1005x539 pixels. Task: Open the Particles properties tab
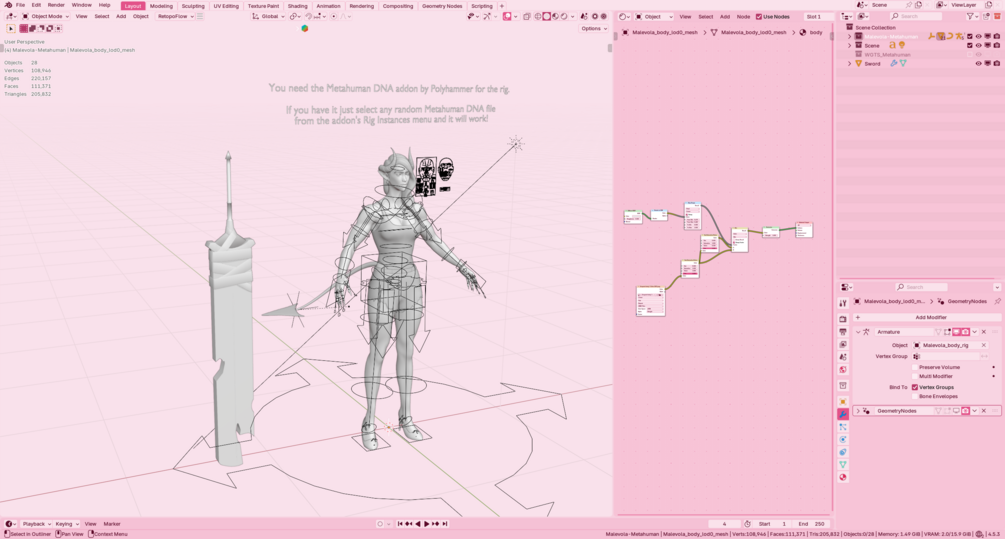[843, 427]
